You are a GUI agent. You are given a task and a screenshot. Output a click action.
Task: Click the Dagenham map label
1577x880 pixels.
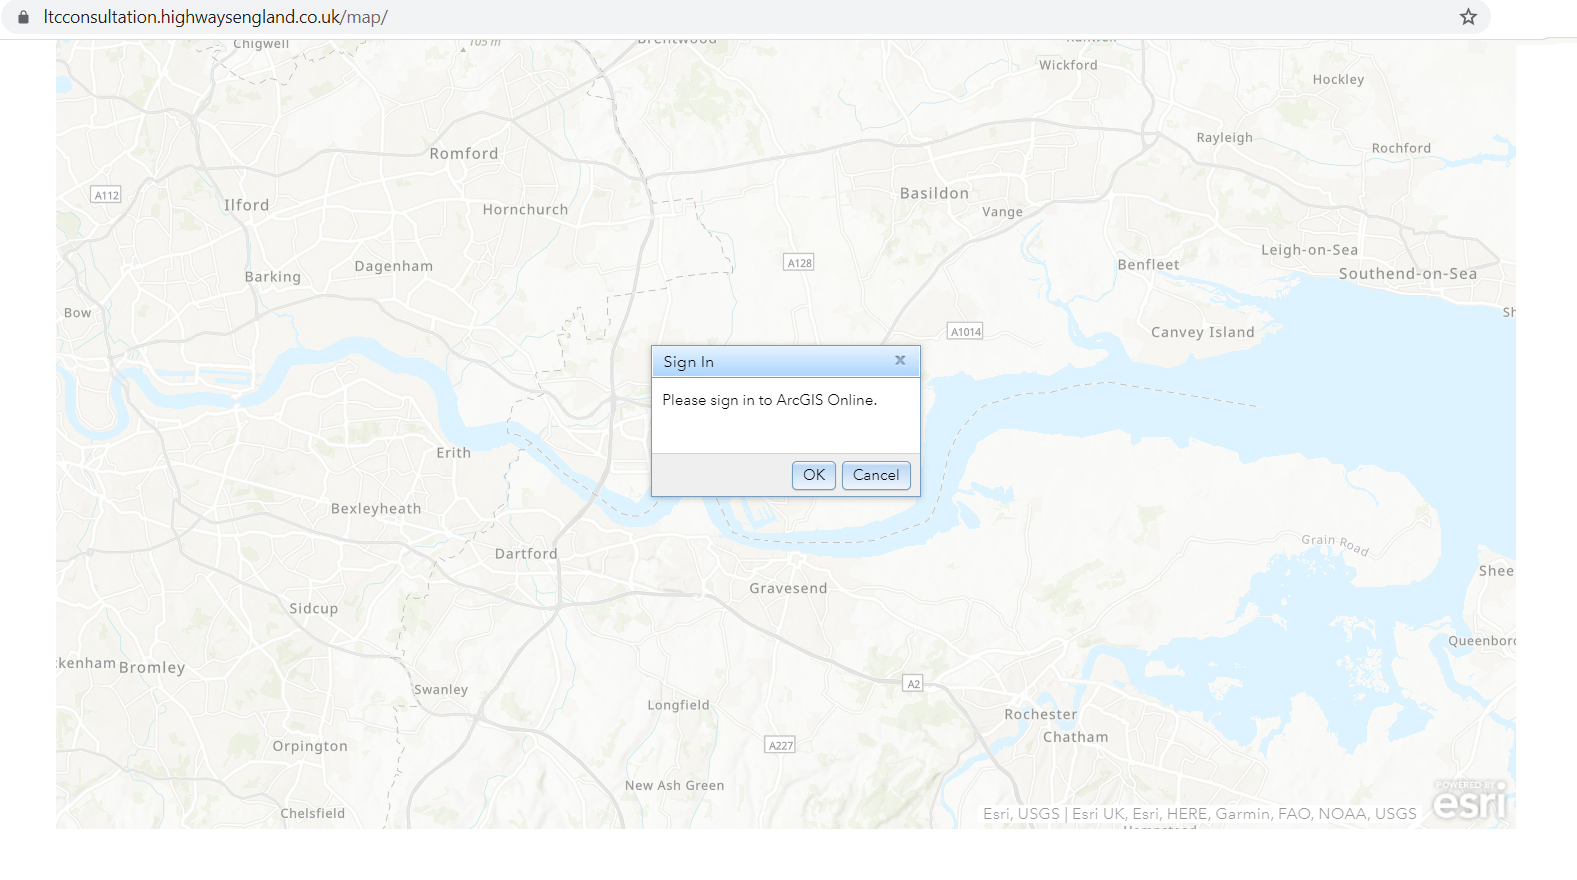pos(394,267)
